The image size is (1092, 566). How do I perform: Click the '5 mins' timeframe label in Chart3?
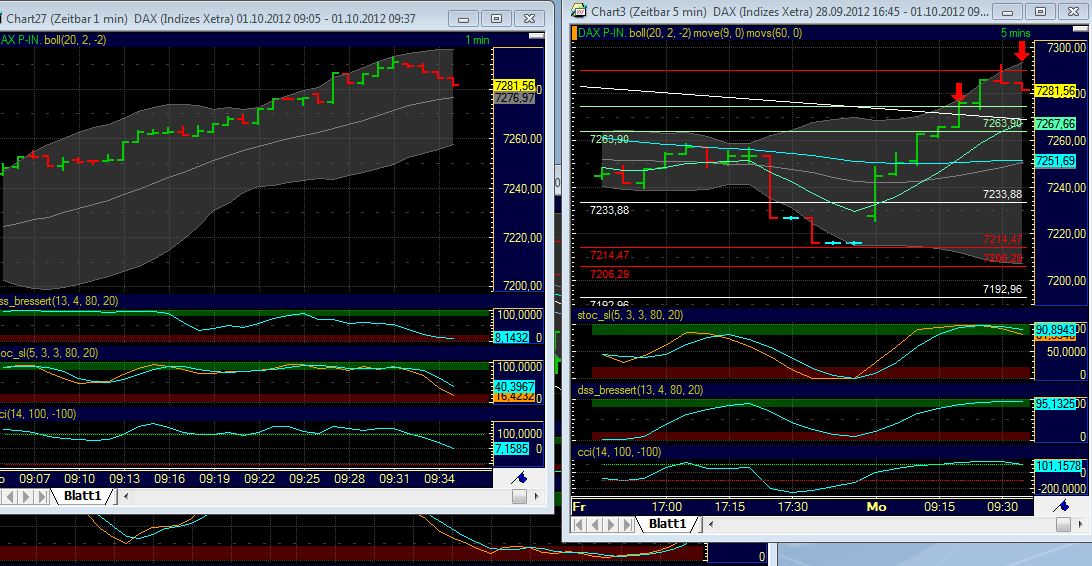(x=1015, y=33)
